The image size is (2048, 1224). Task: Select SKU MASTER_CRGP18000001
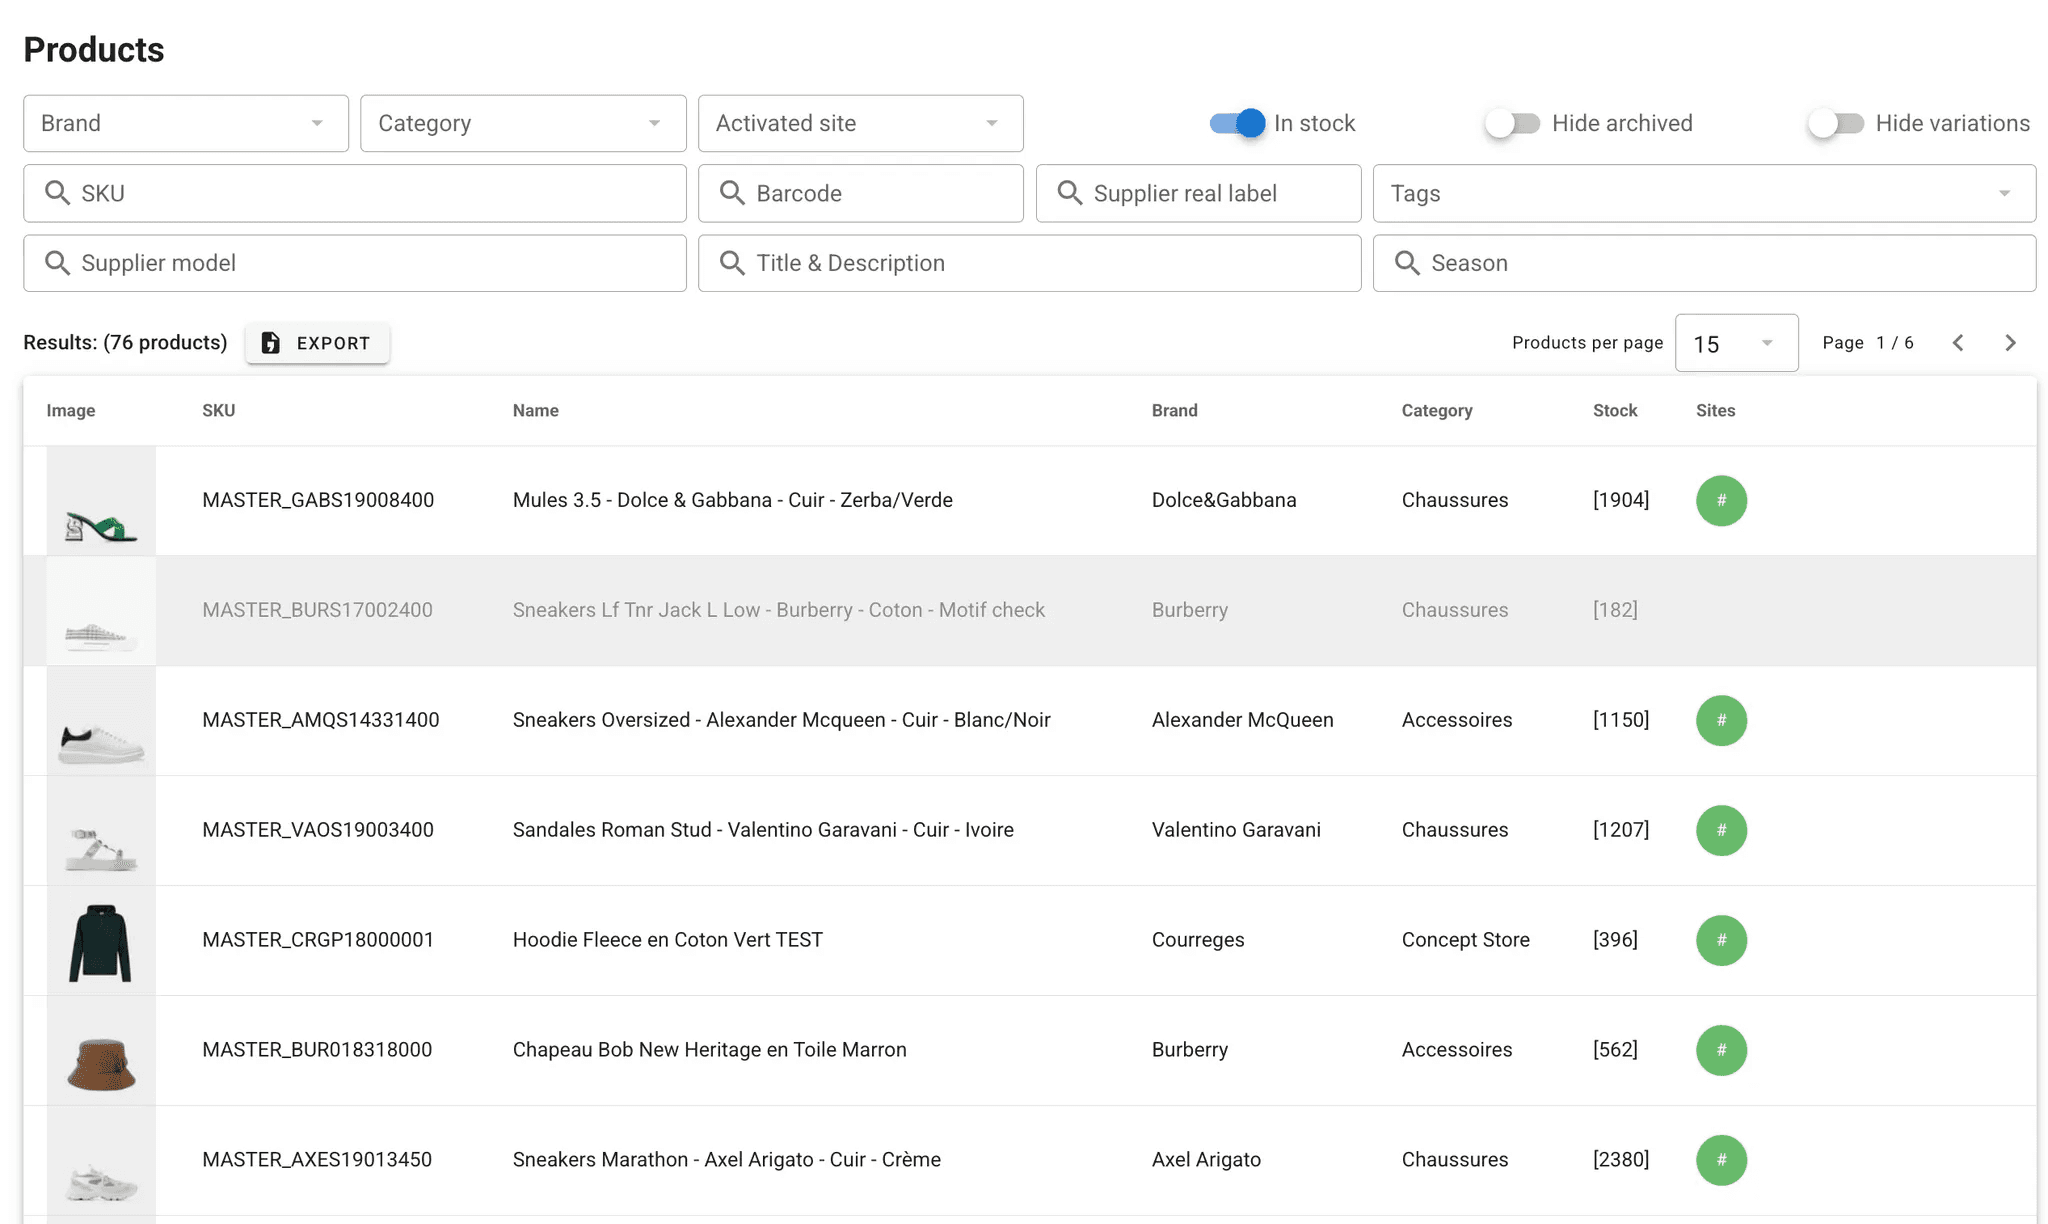coord(318,940)
